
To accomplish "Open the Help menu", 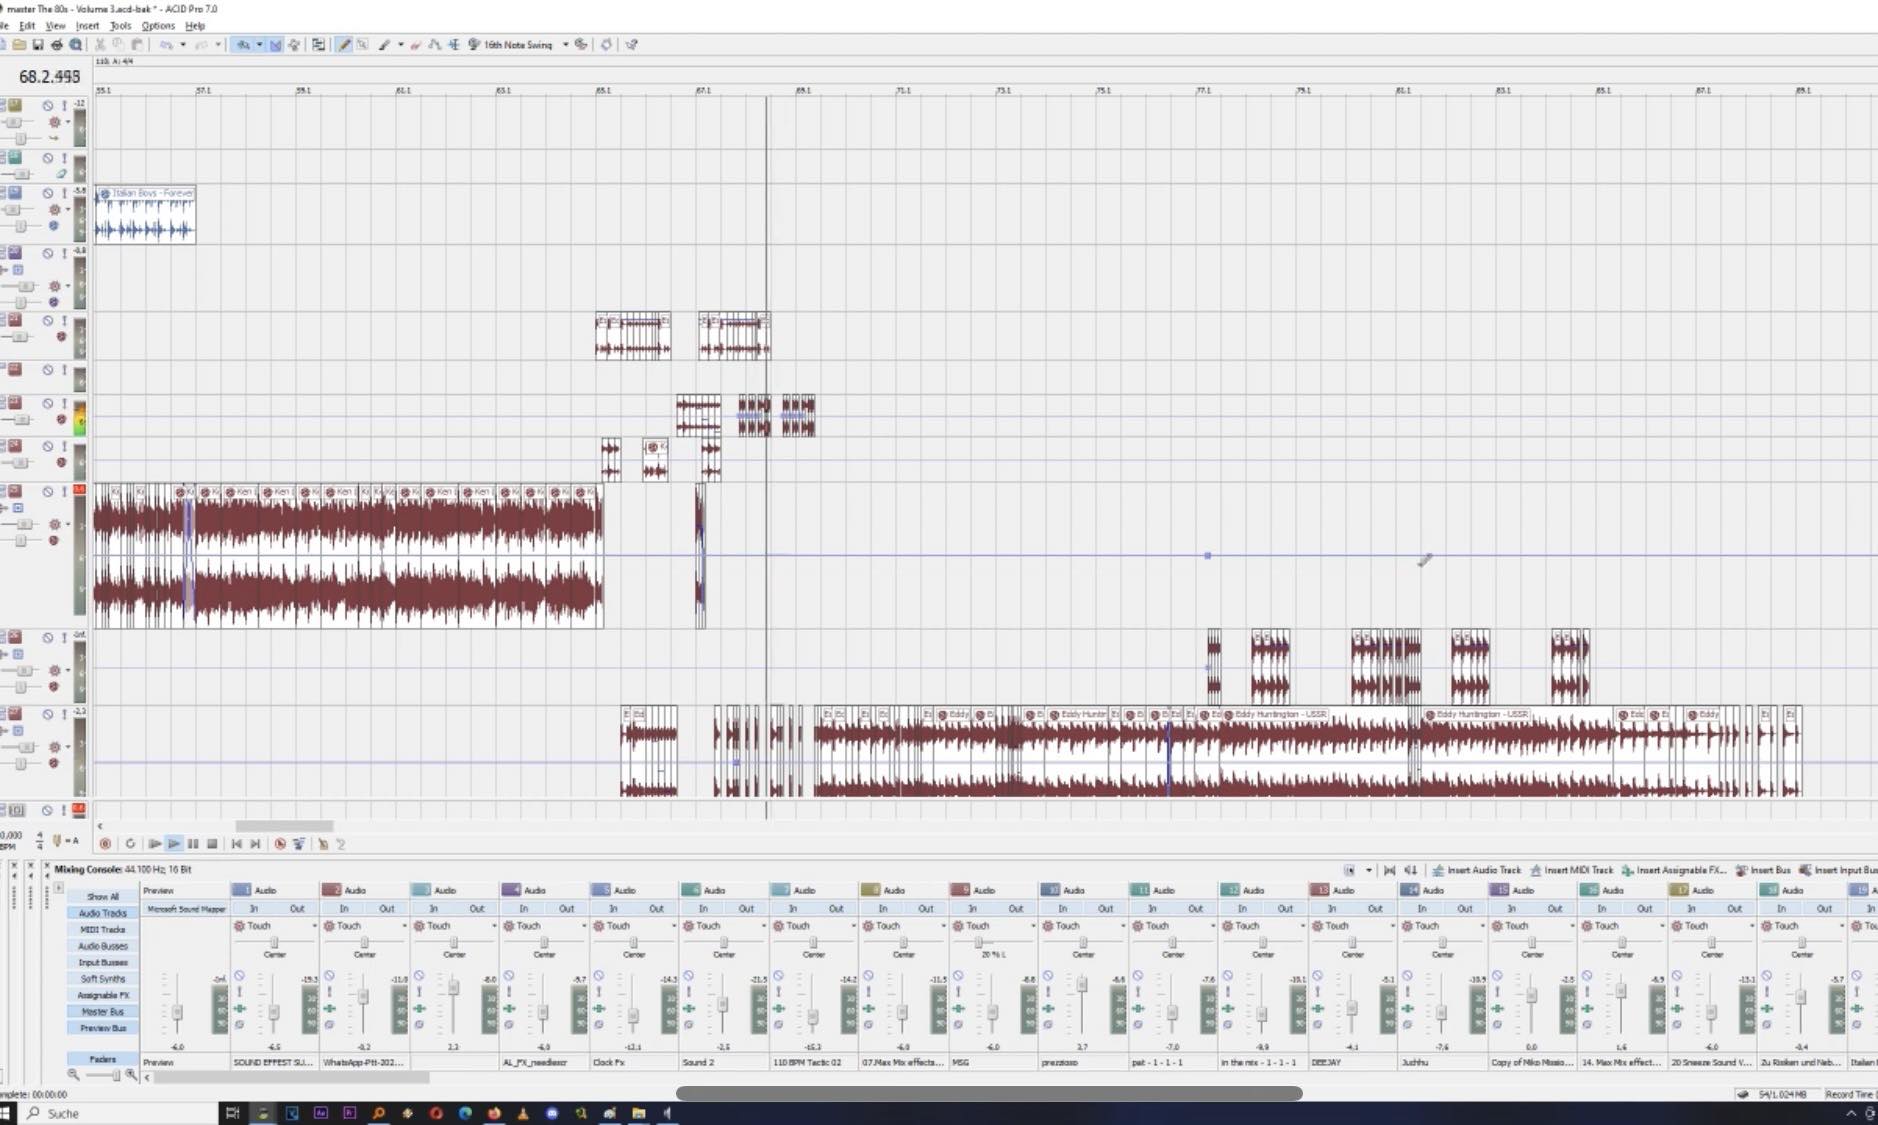I will tap(195, 25).
